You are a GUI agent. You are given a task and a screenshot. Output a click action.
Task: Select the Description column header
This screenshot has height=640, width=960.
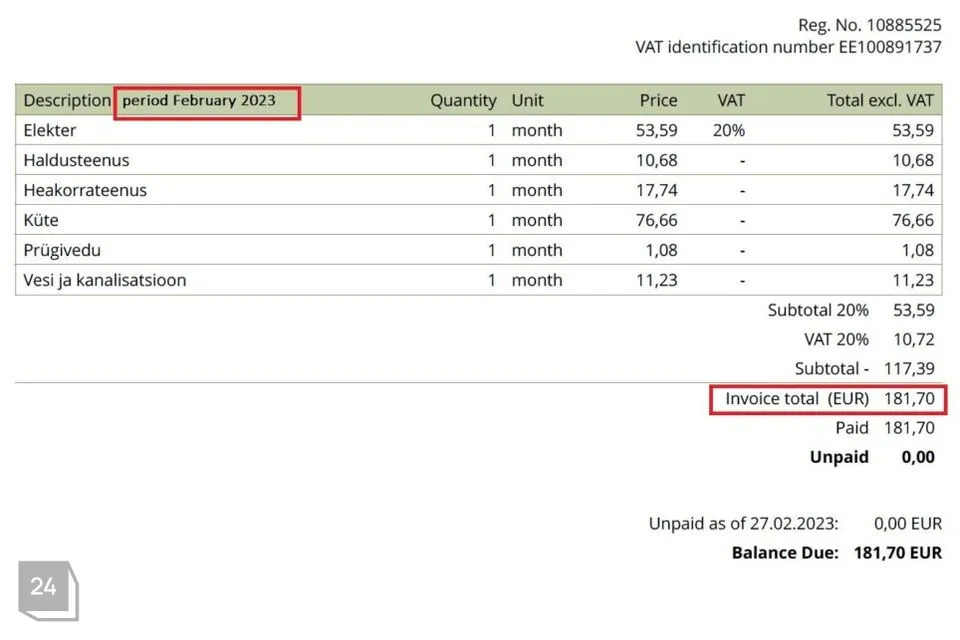(x=66, y=100)
